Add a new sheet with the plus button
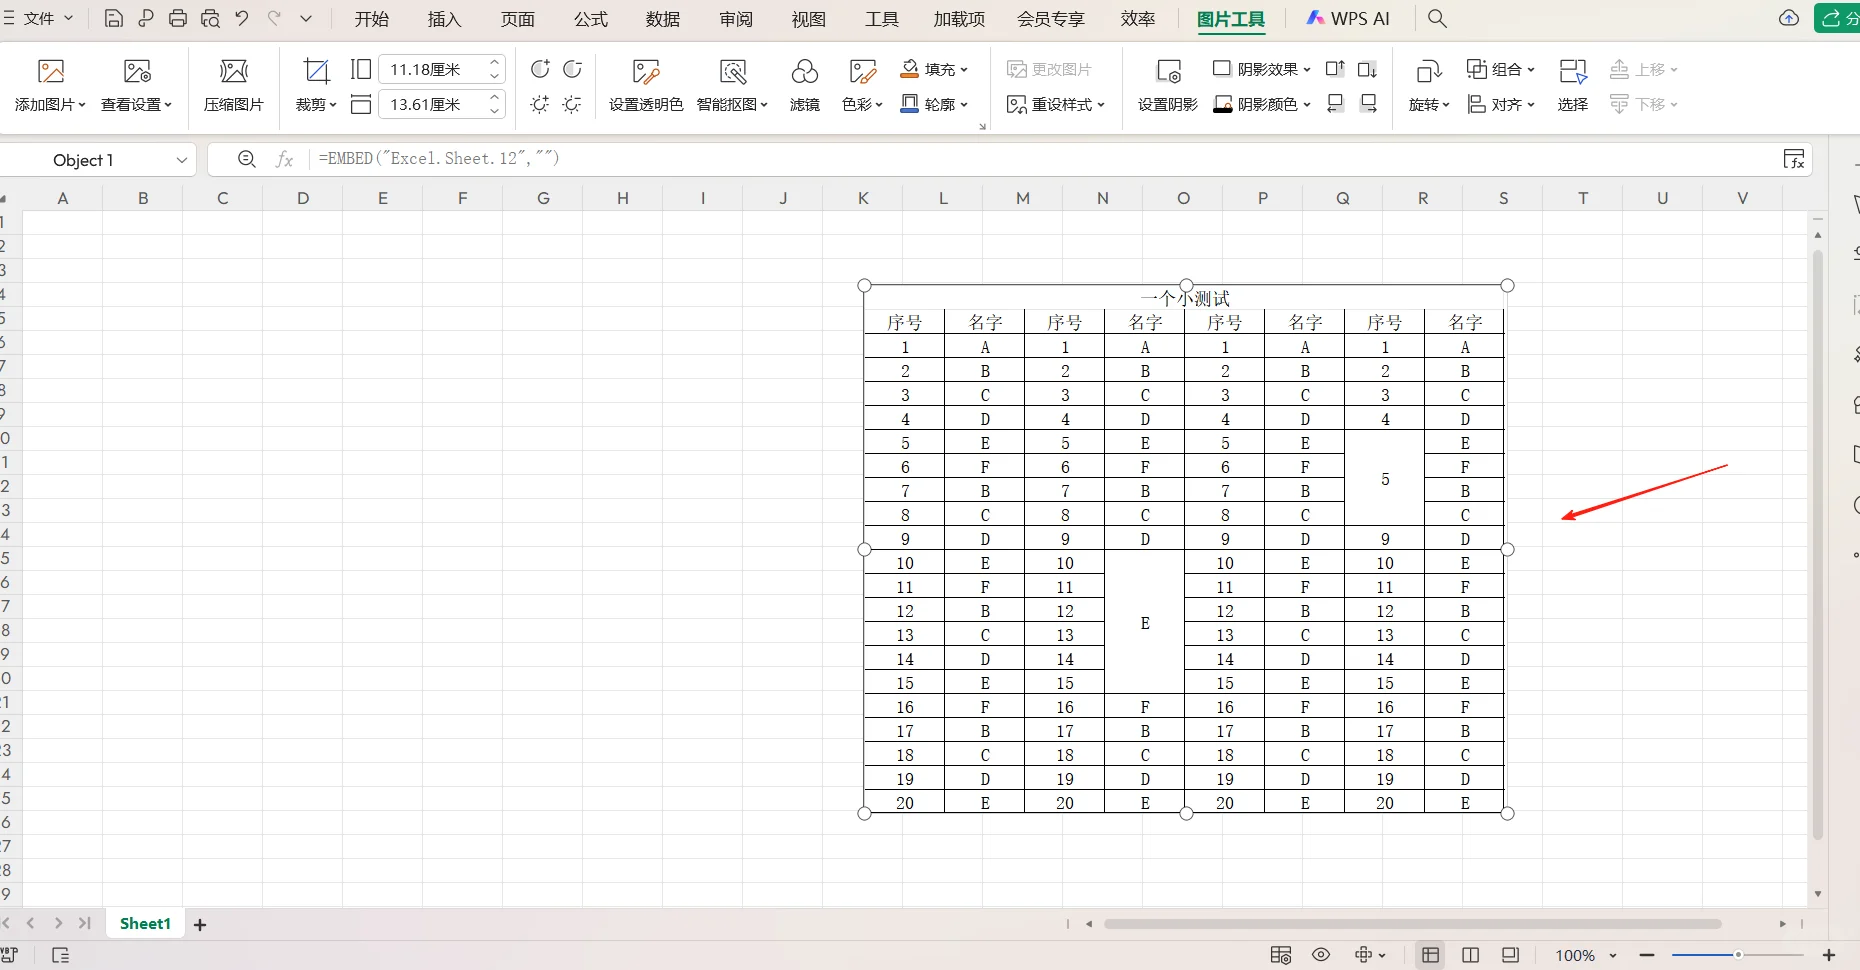1860x970 pixels. 200,925
